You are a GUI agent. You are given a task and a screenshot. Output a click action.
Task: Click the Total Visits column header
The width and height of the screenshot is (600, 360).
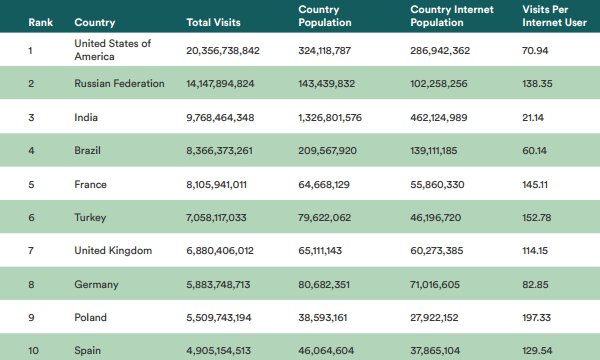point(213,23)
